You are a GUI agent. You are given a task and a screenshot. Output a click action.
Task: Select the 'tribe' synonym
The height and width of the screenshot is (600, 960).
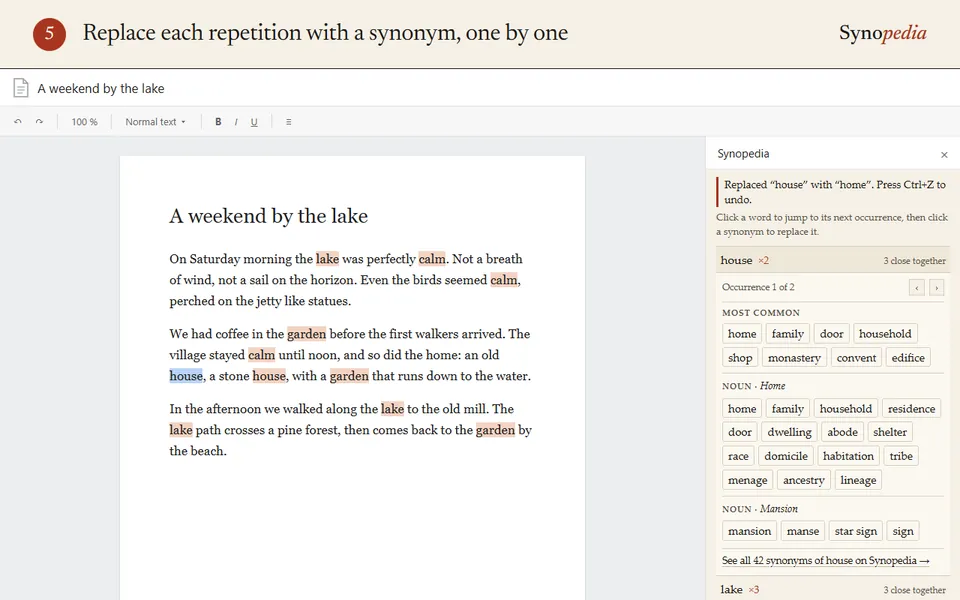901,456
